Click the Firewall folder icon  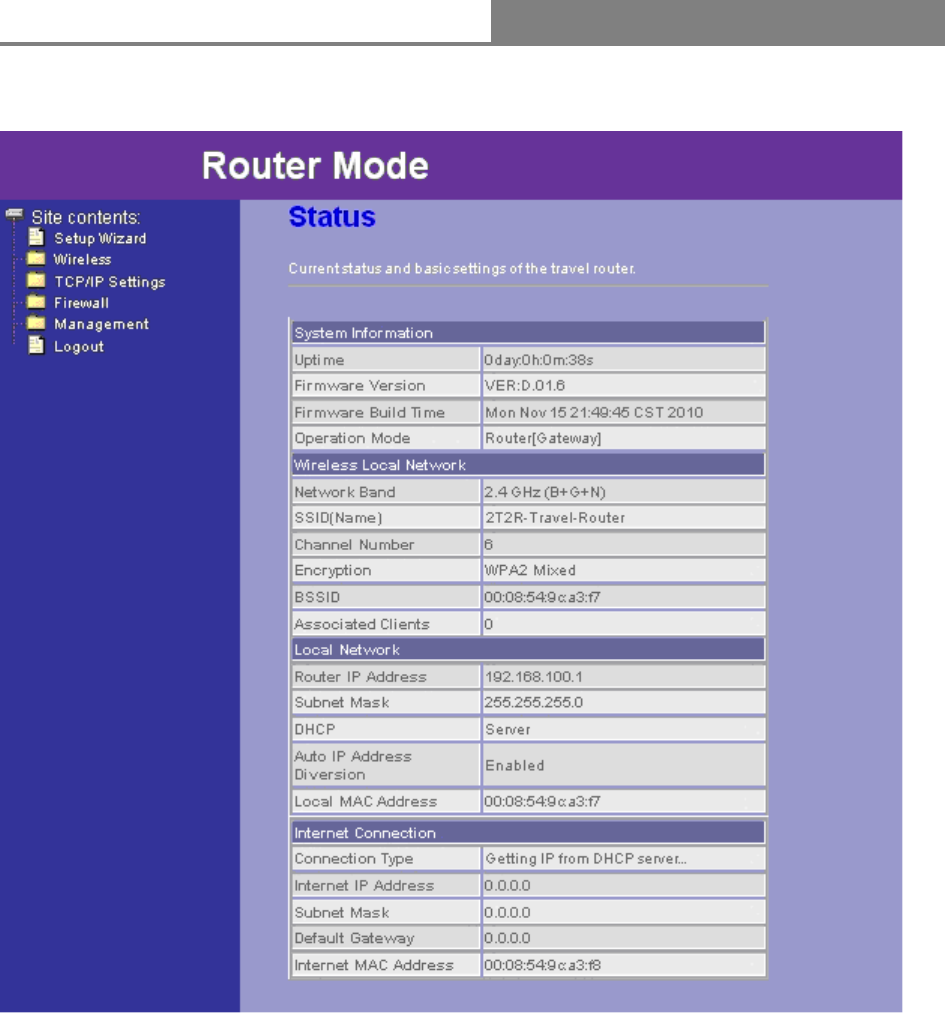coord(36,303)
